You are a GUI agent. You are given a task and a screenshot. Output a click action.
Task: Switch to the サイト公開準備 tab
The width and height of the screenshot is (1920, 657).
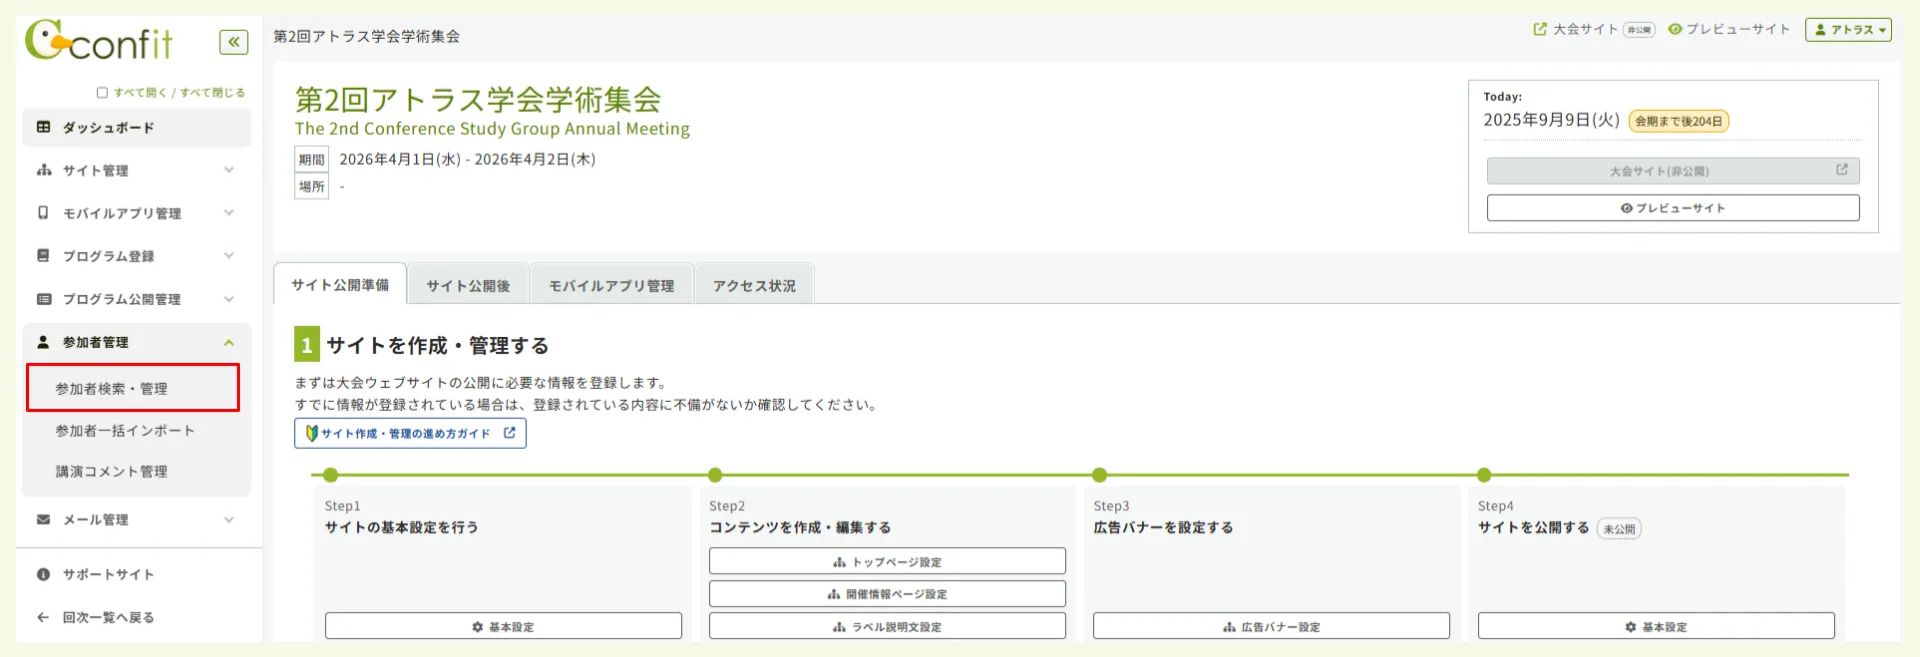coord(340,285)
